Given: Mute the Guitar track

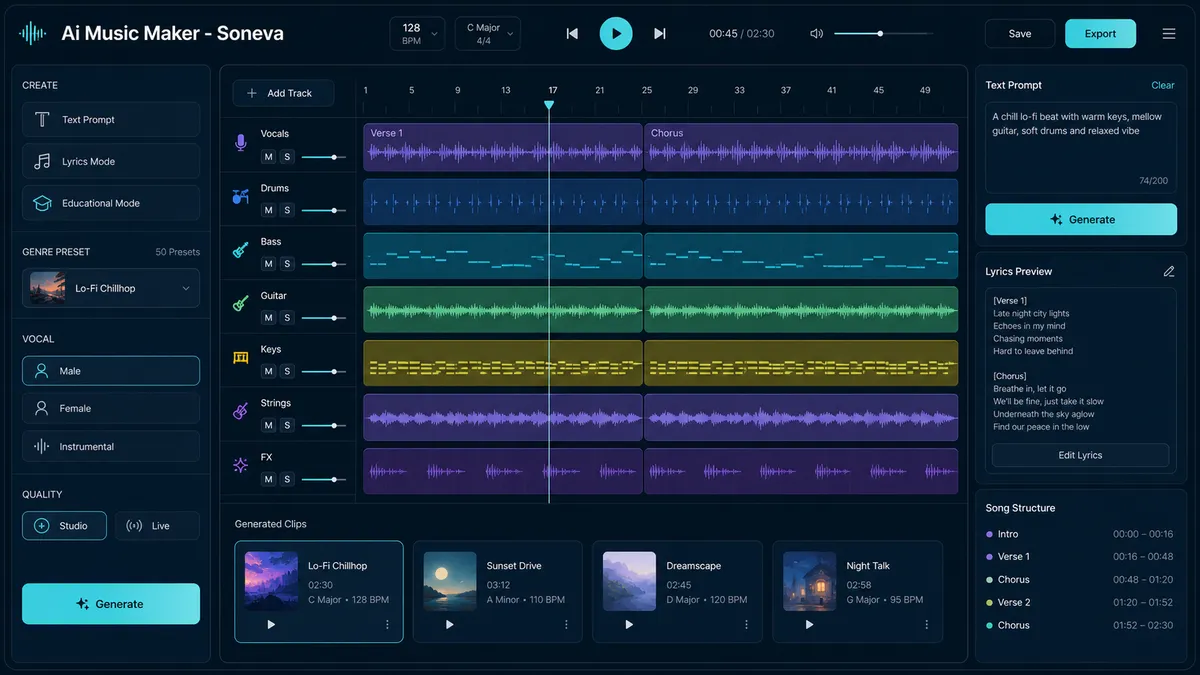Looking at the screenshot, I should point(268,318).
